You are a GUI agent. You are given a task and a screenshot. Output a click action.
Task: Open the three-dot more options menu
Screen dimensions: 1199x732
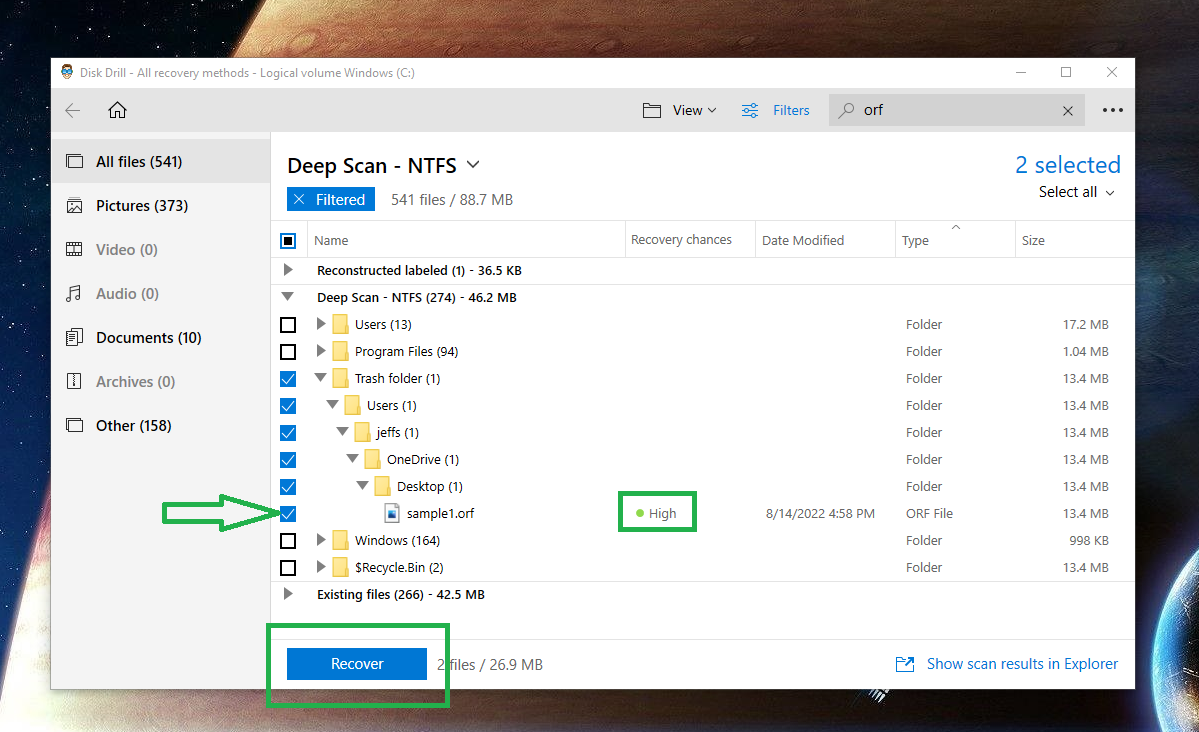[1113, 110]
